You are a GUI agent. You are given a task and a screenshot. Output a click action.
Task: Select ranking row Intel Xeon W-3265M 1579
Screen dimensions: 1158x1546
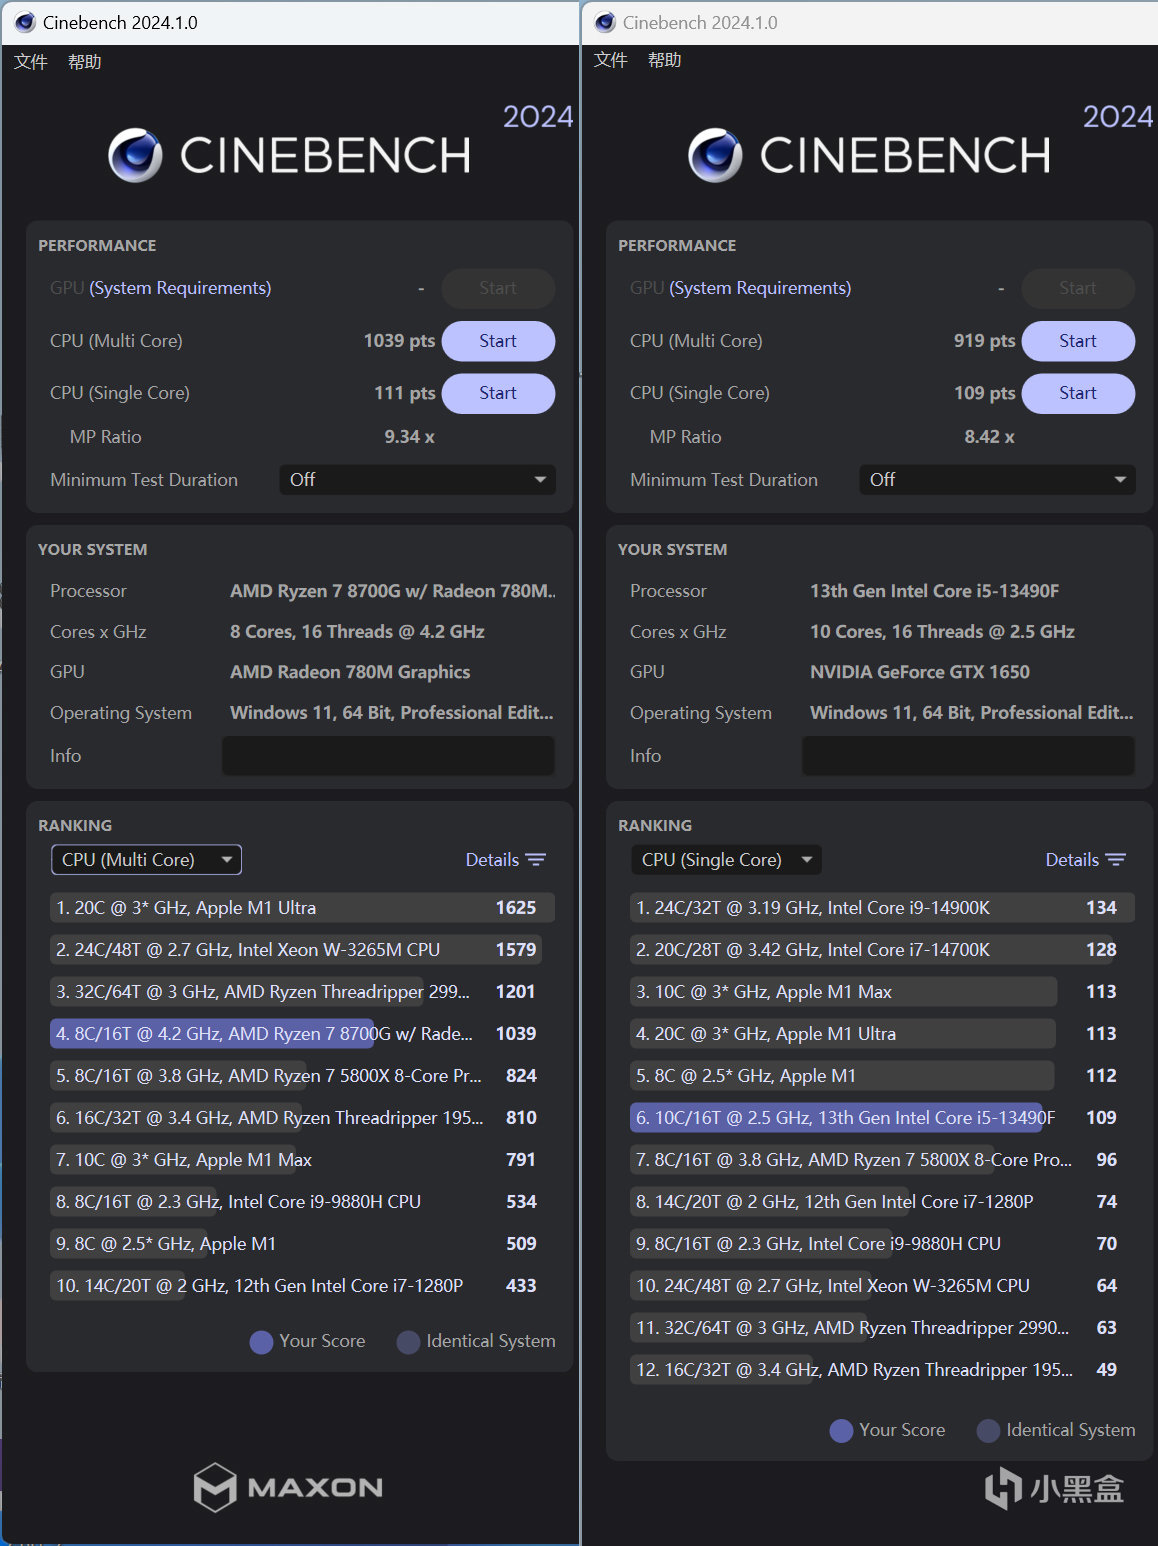point(302,950)
